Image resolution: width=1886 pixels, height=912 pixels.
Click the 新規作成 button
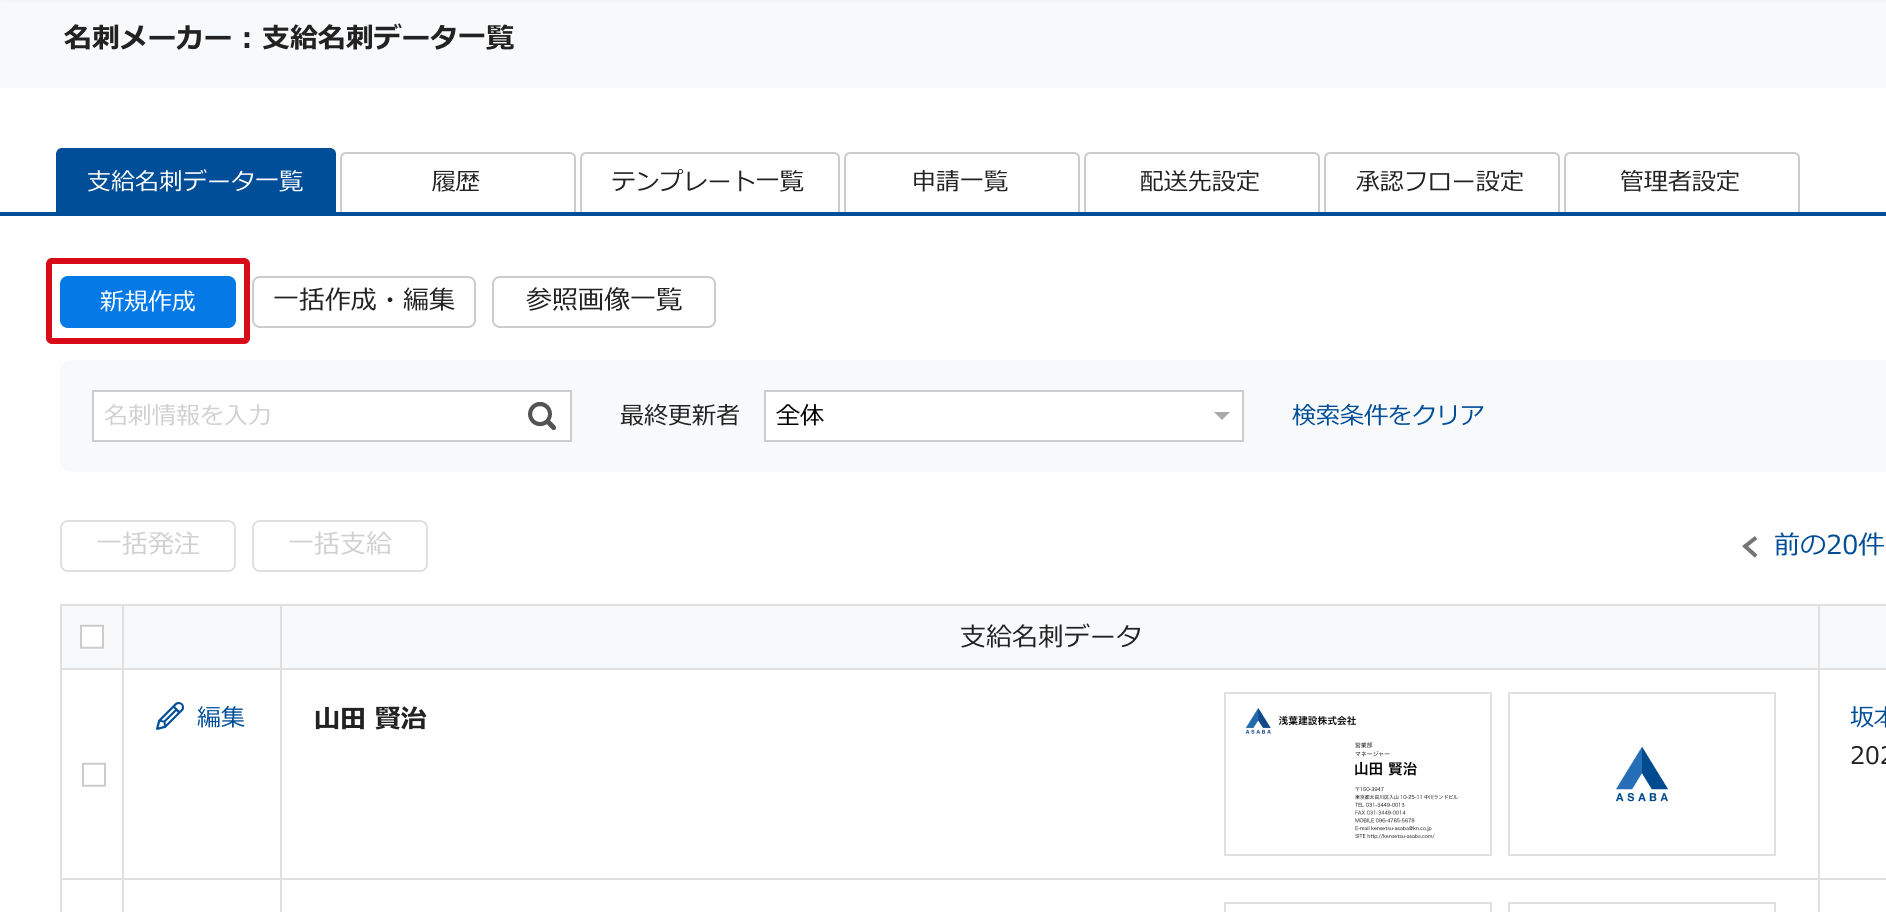(x=148, y=302)
